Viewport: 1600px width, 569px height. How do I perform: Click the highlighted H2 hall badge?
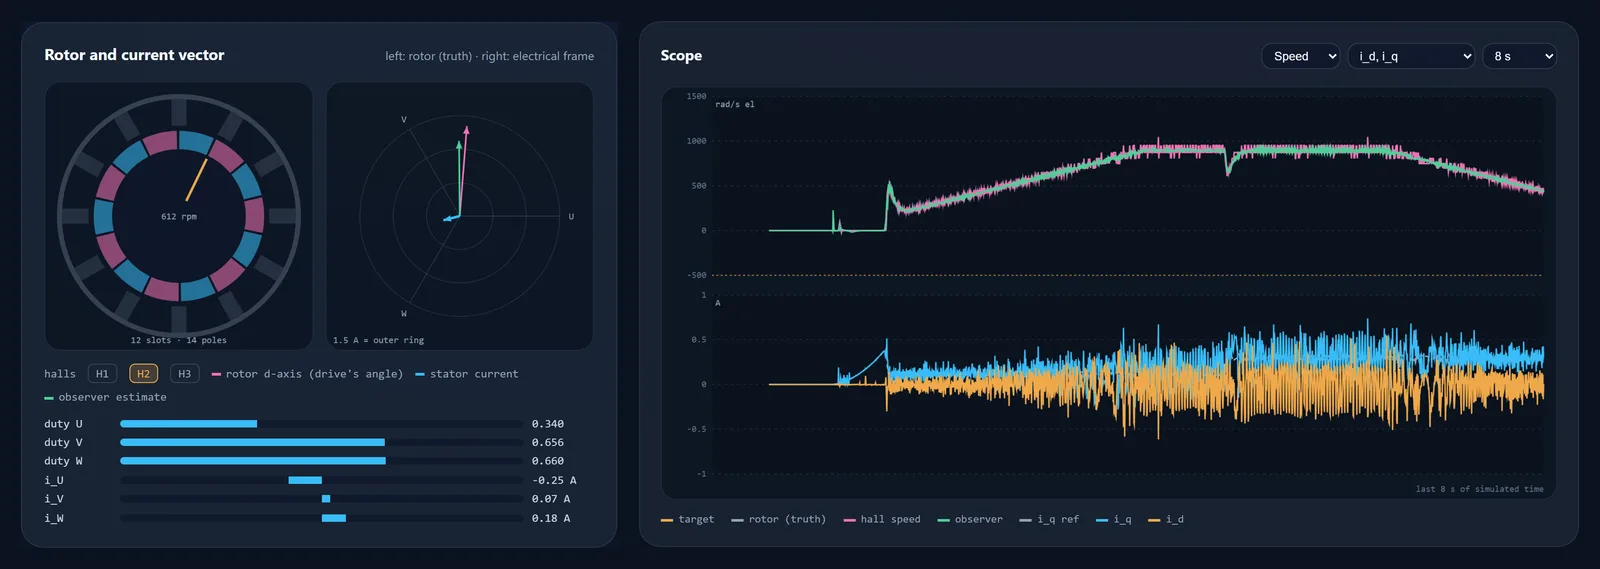(x=143, y=374)
